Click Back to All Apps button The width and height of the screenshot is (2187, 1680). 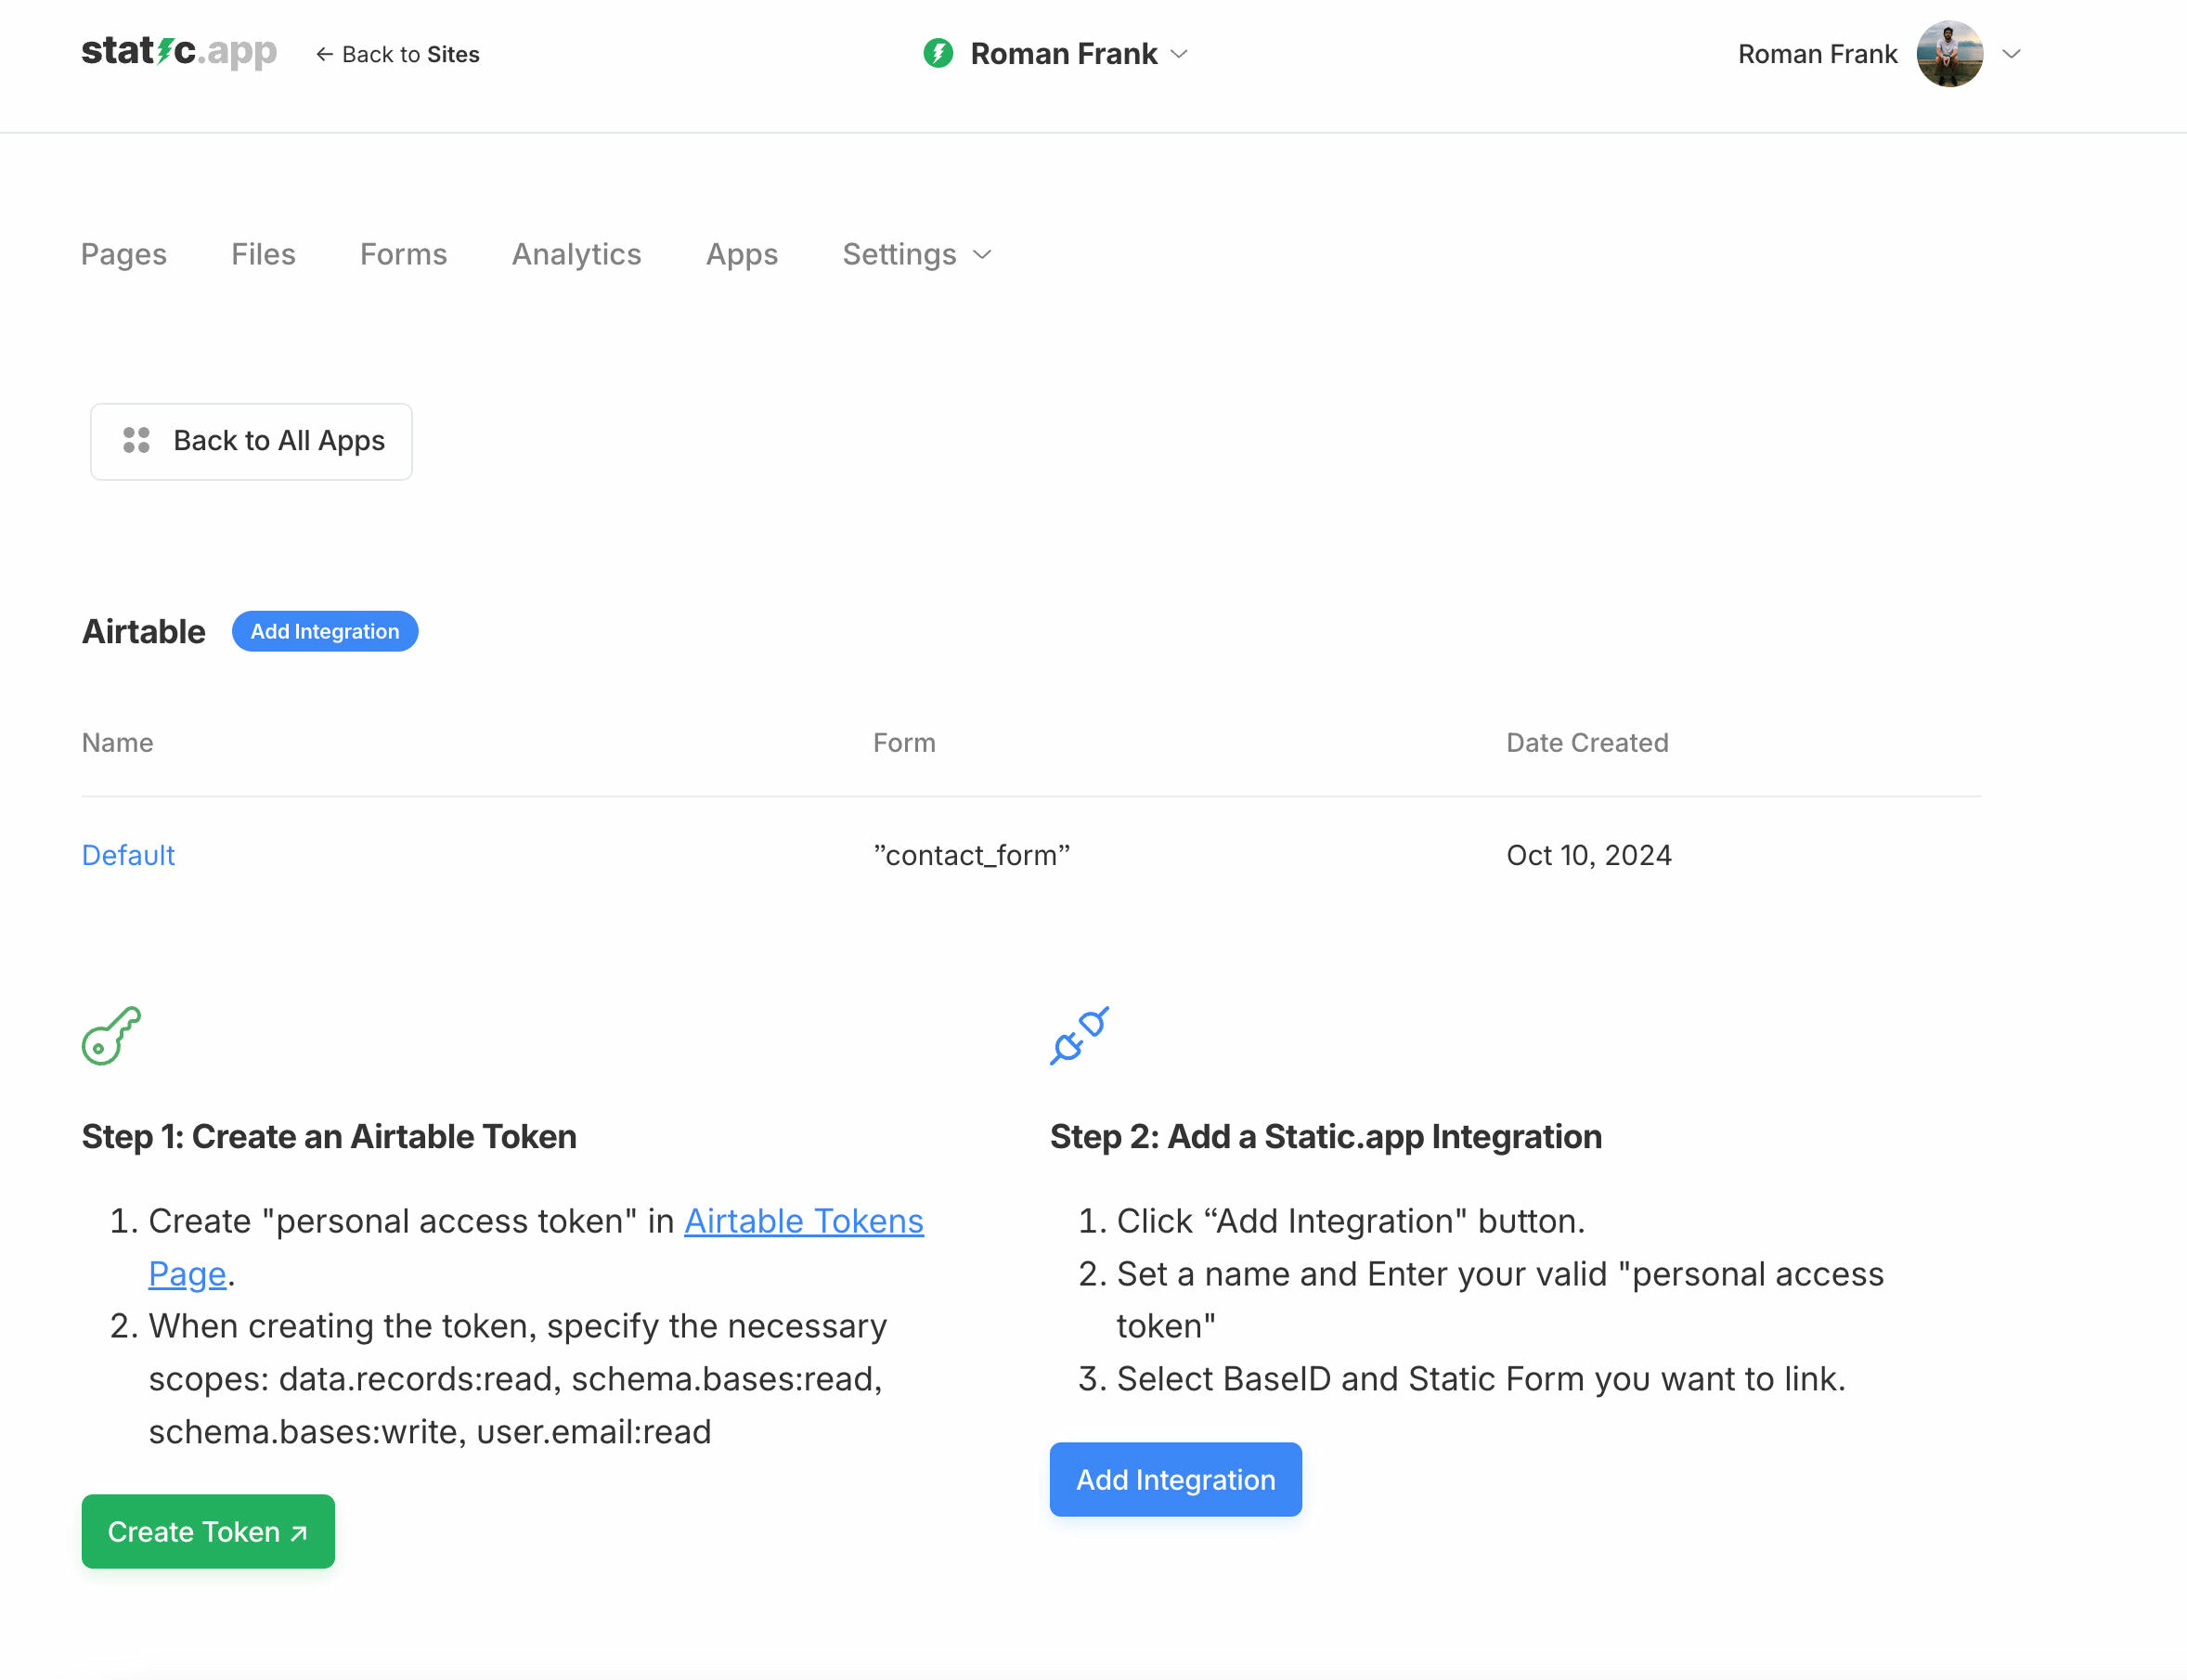(251, 441)
